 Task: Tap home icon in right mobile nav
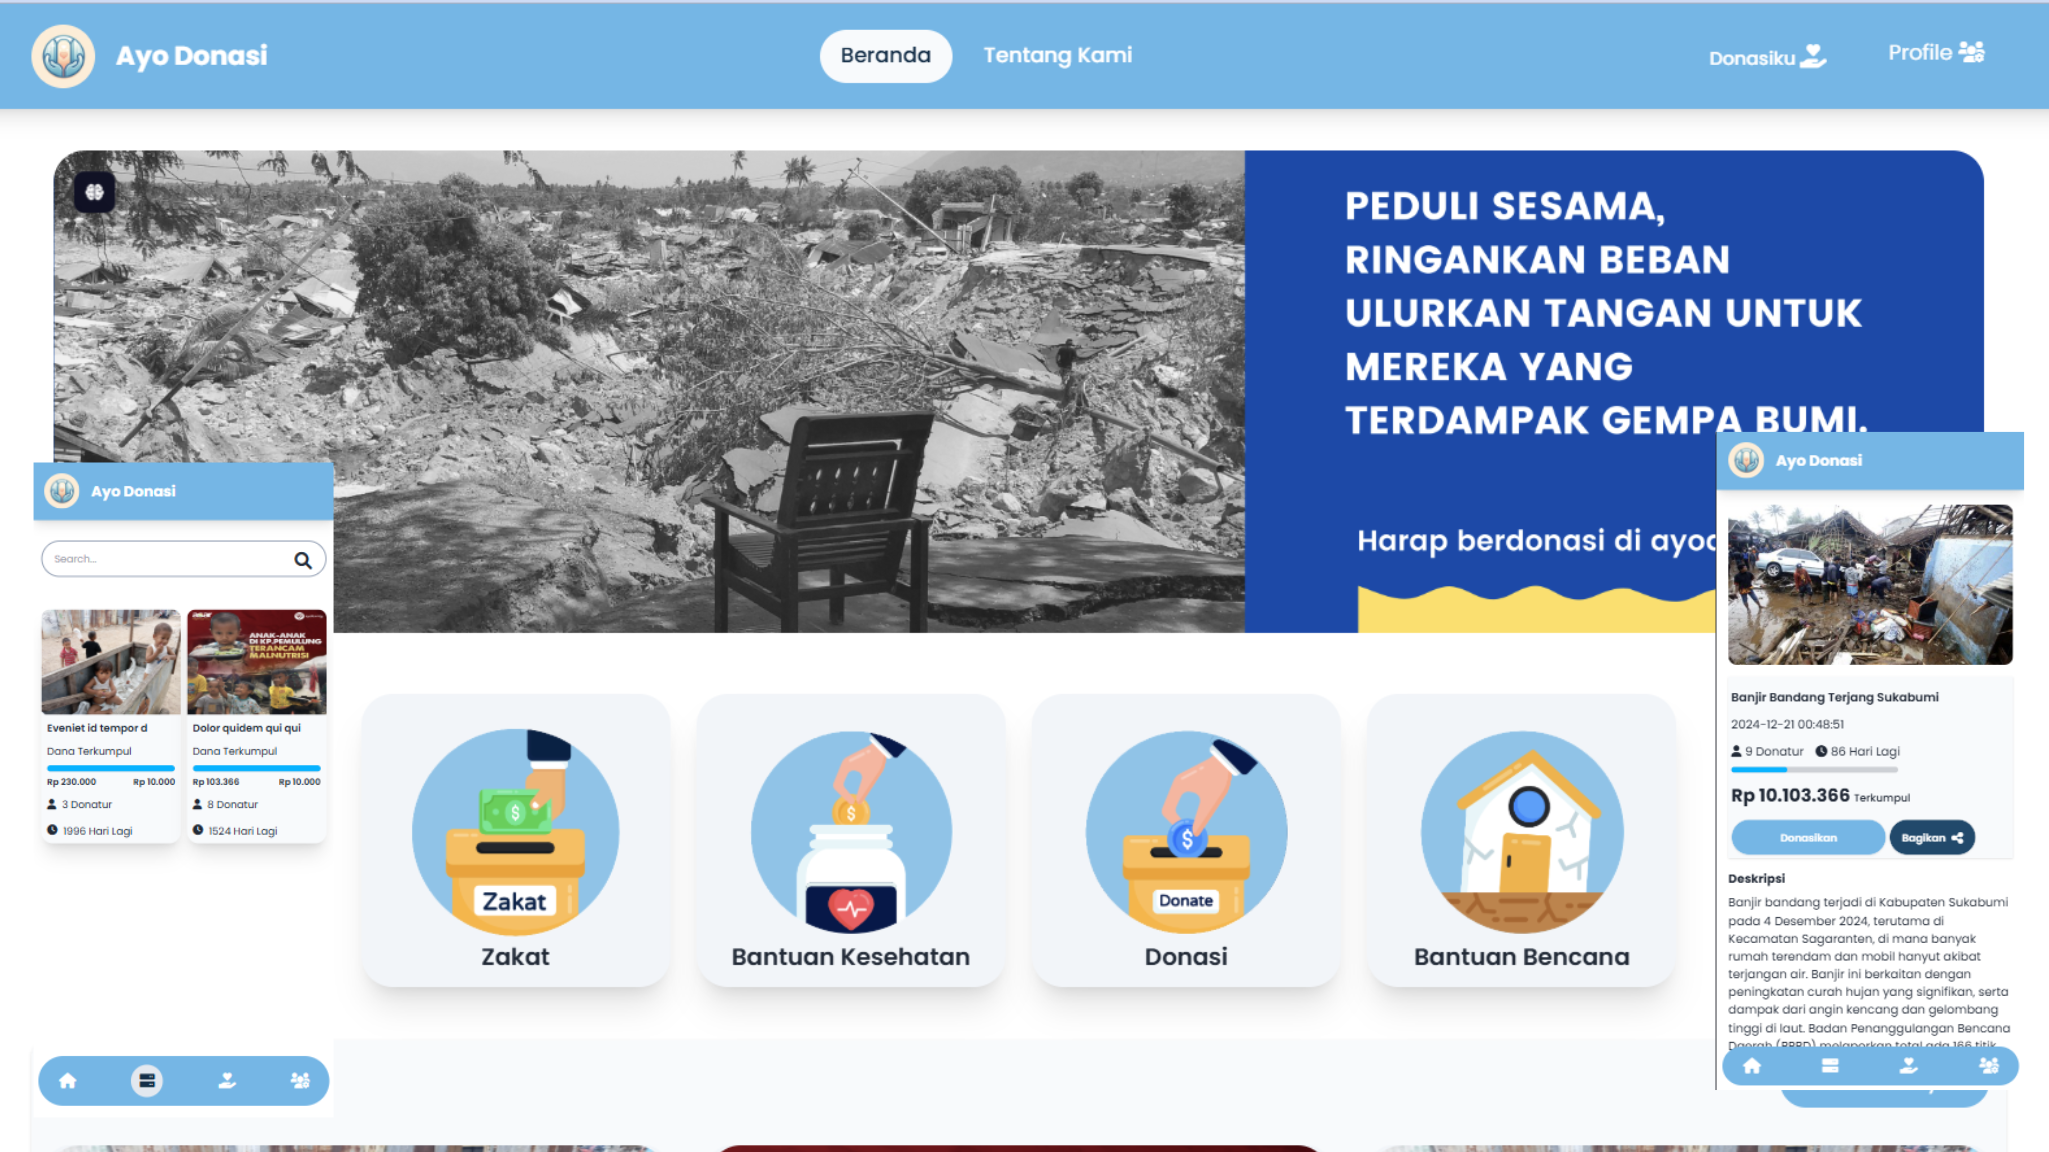1752,1066
